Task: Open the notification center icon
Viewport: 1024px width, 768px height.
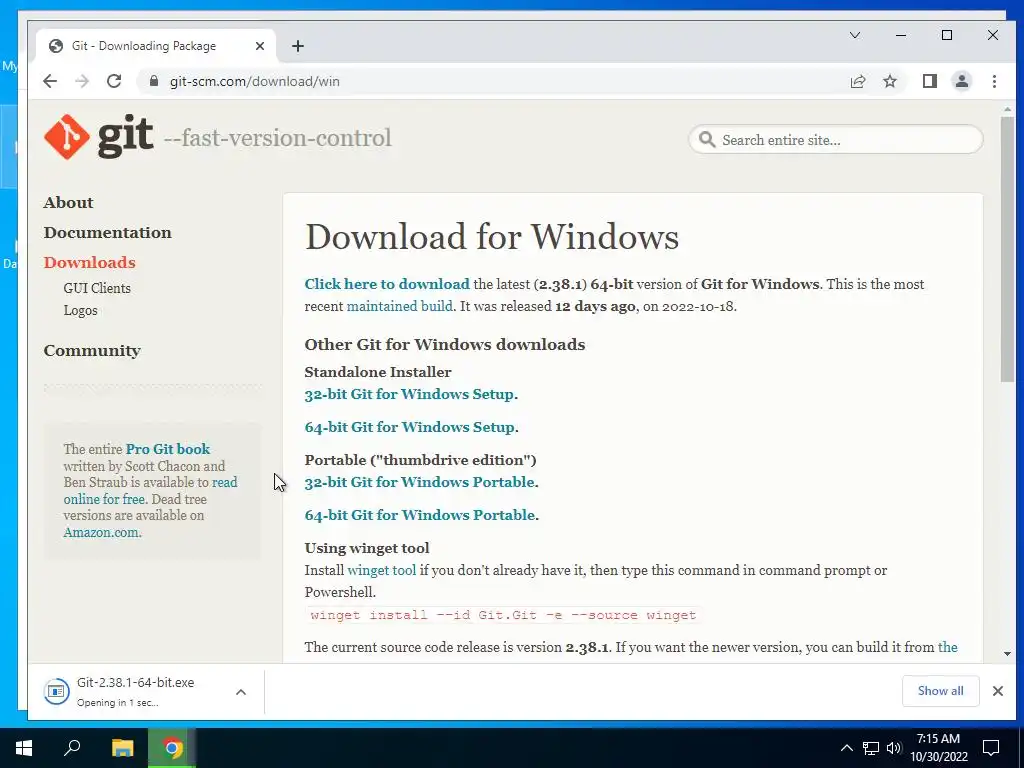Action: click(991, 748)
